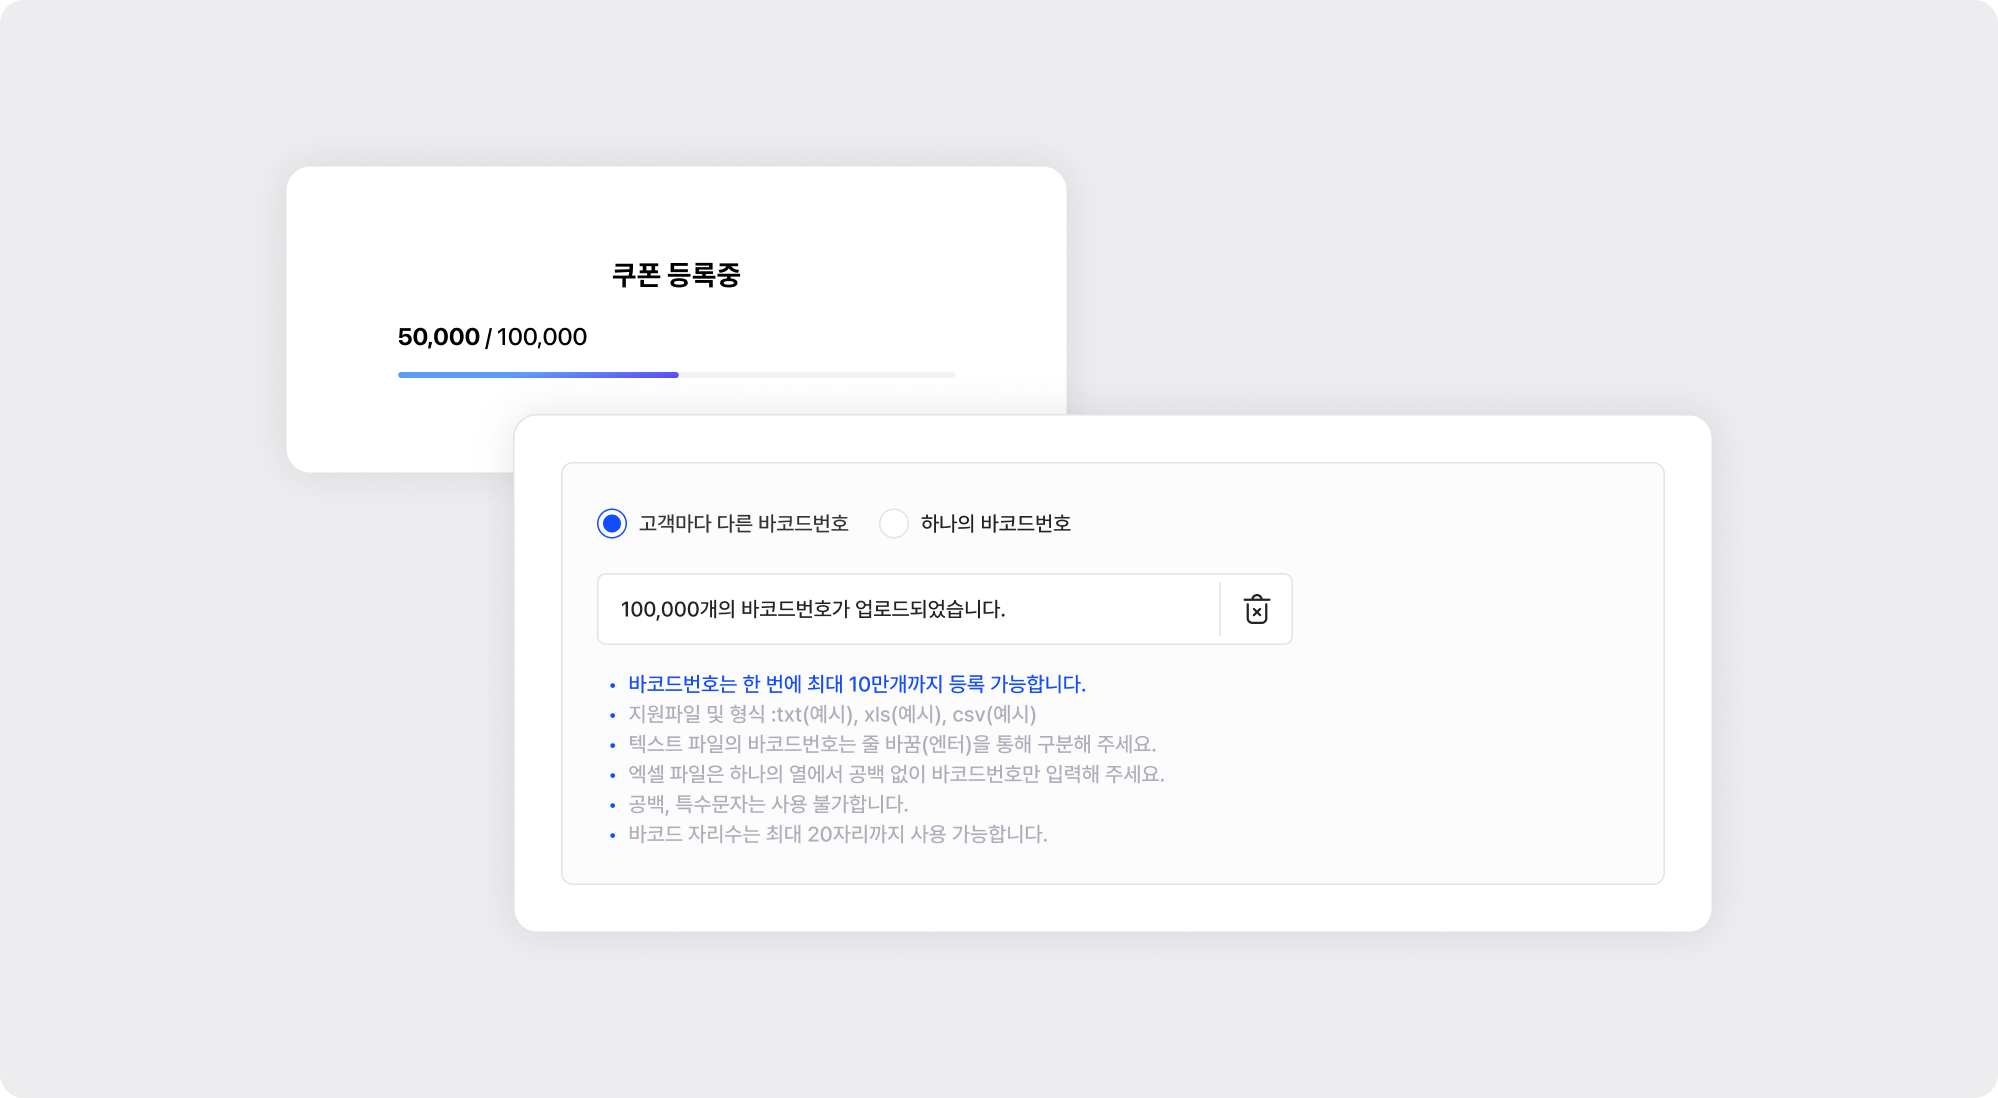Viewport: 1998px width, 1098px height.
Task: Click the '쿠폰 등록중' heading
Action: pyautogui.click(x=676, y=275)
